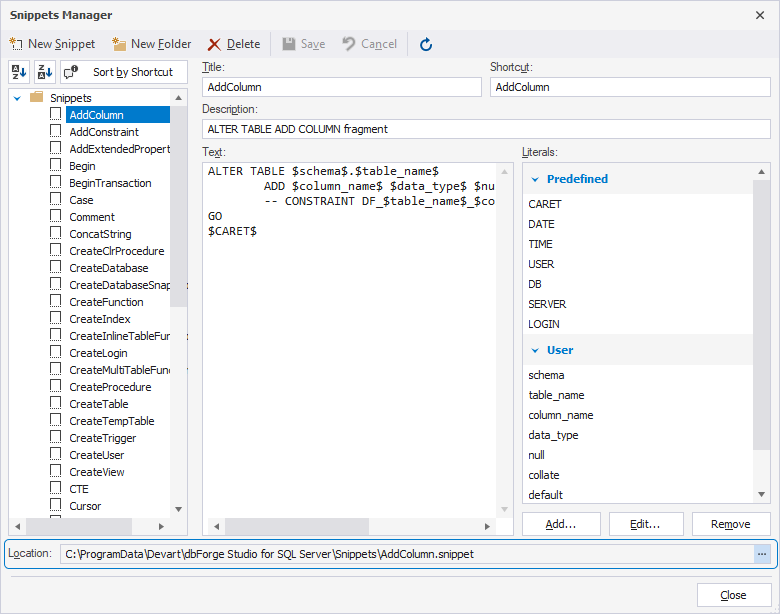Select the AddColumn snippet
Viewport: 780px width, 614px height.
(118, 115)
